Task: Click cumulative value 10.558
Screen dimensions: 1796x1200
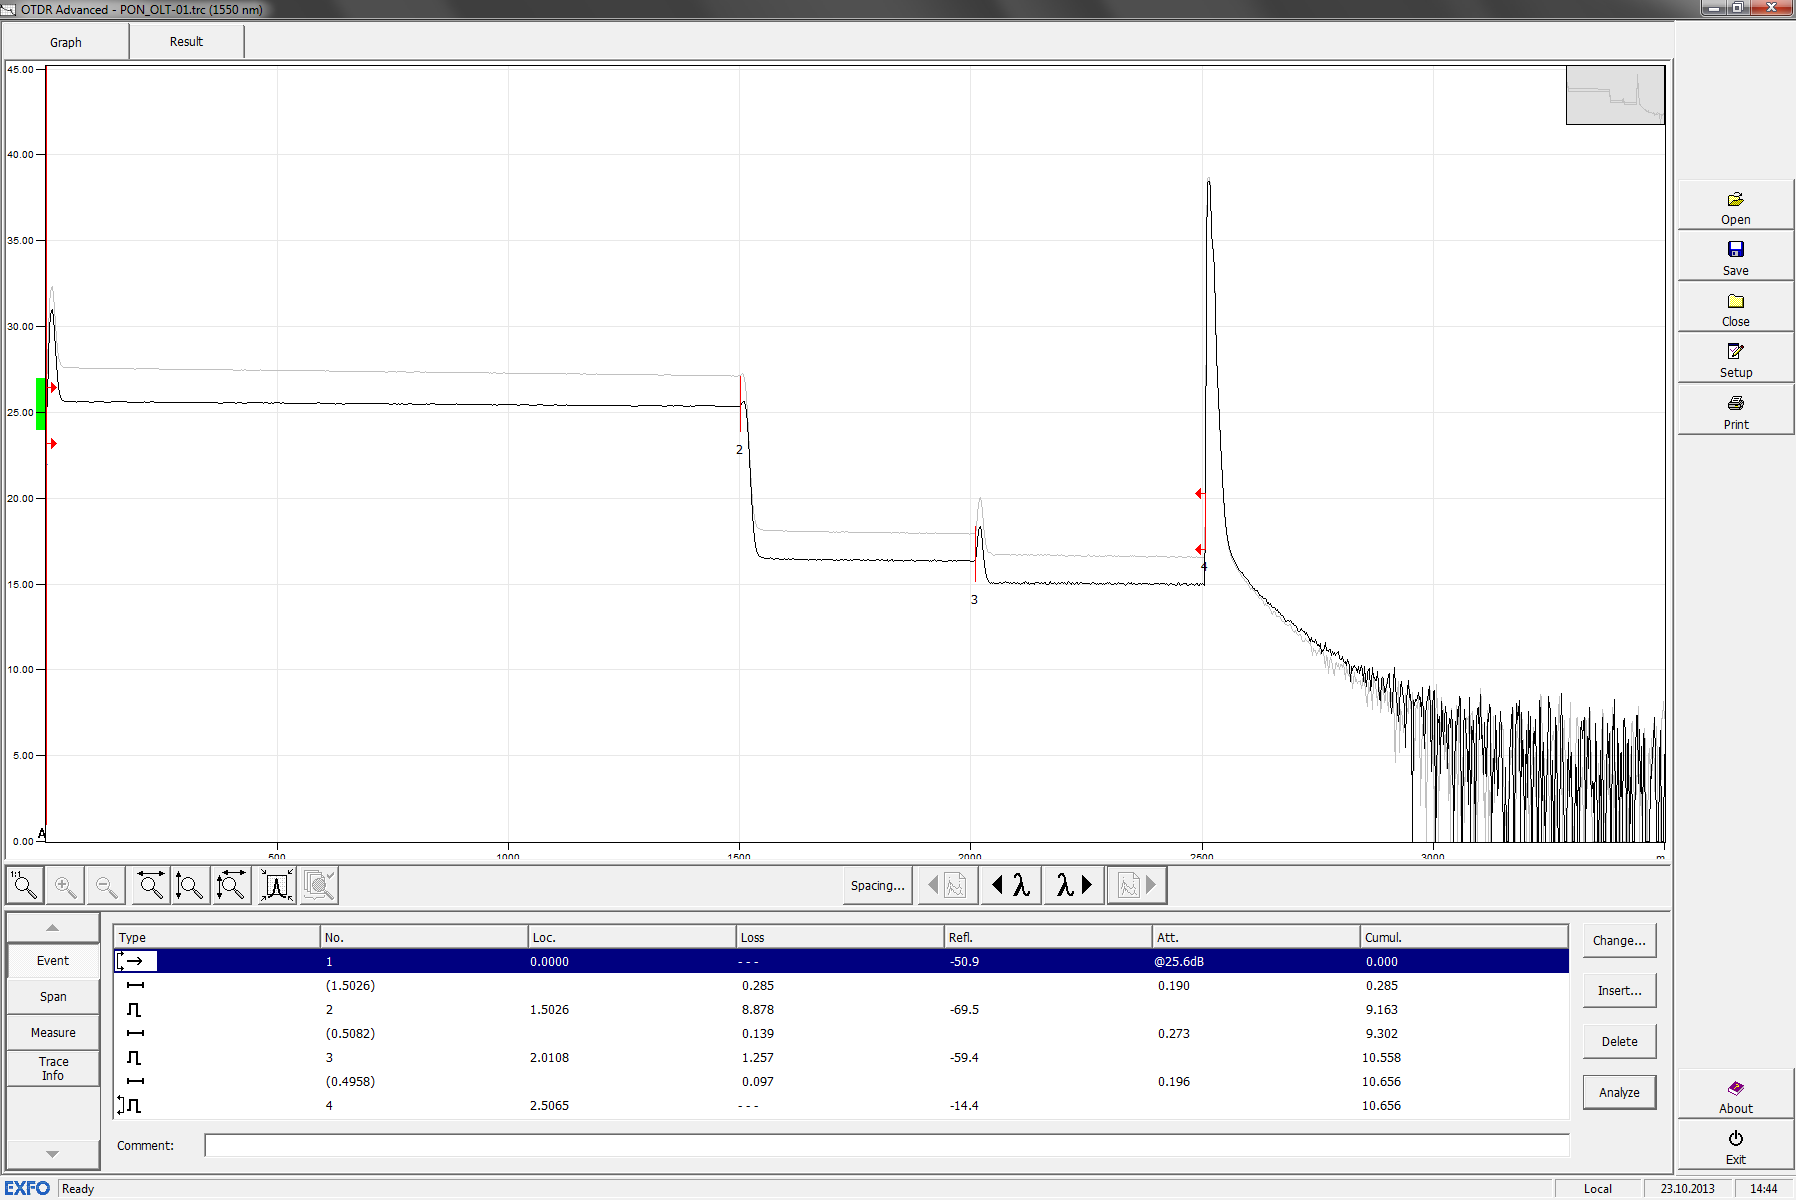Action: pos(1381,1058)
